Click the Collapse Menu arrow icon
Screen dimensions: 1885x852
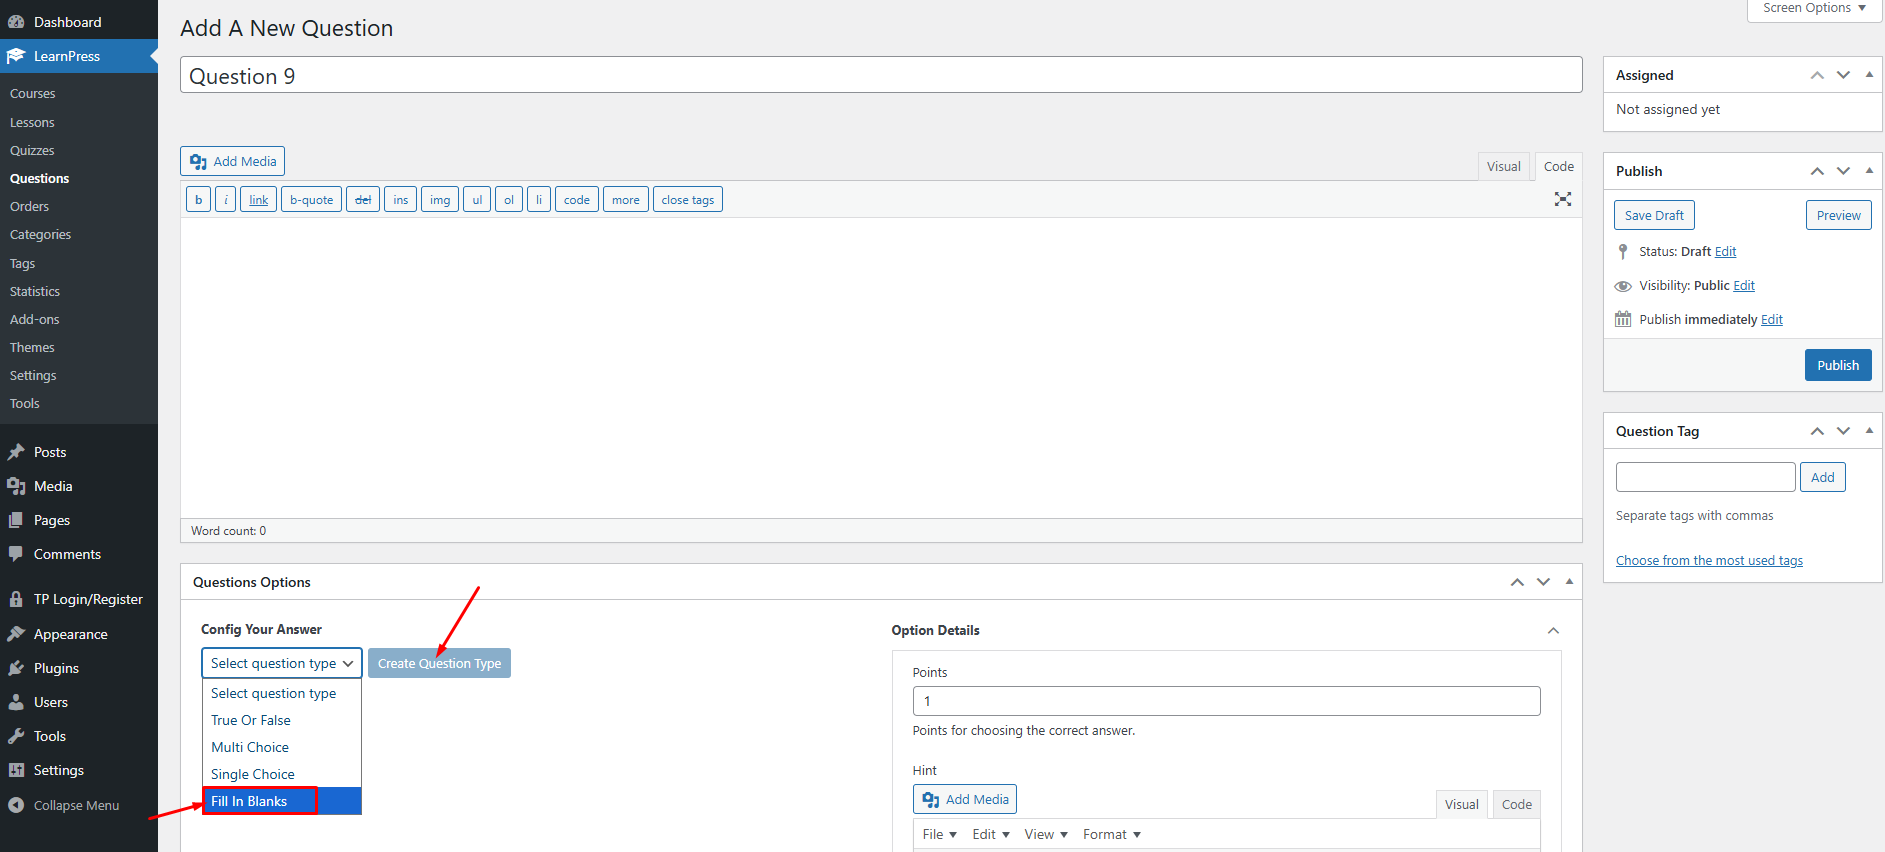coord(16,805)
